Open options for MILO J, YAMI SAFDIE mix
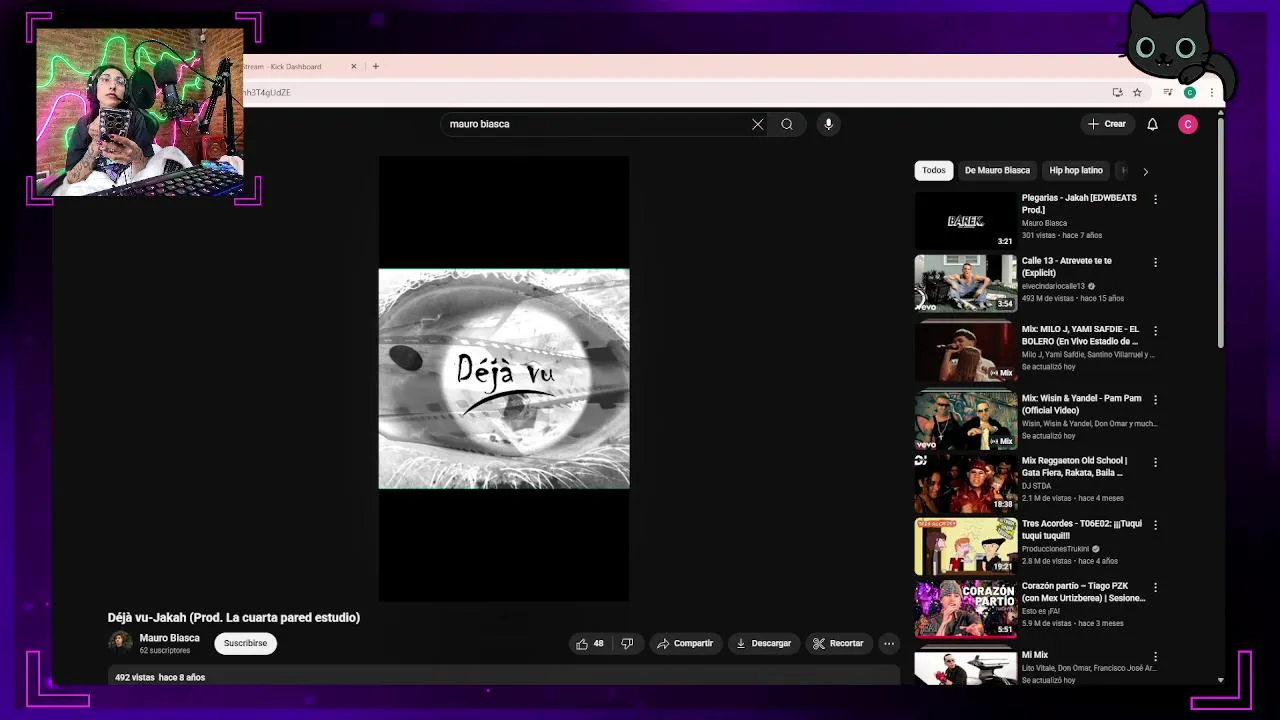The width and height of the screenshot is (1280, 720). coord(1155,330)
